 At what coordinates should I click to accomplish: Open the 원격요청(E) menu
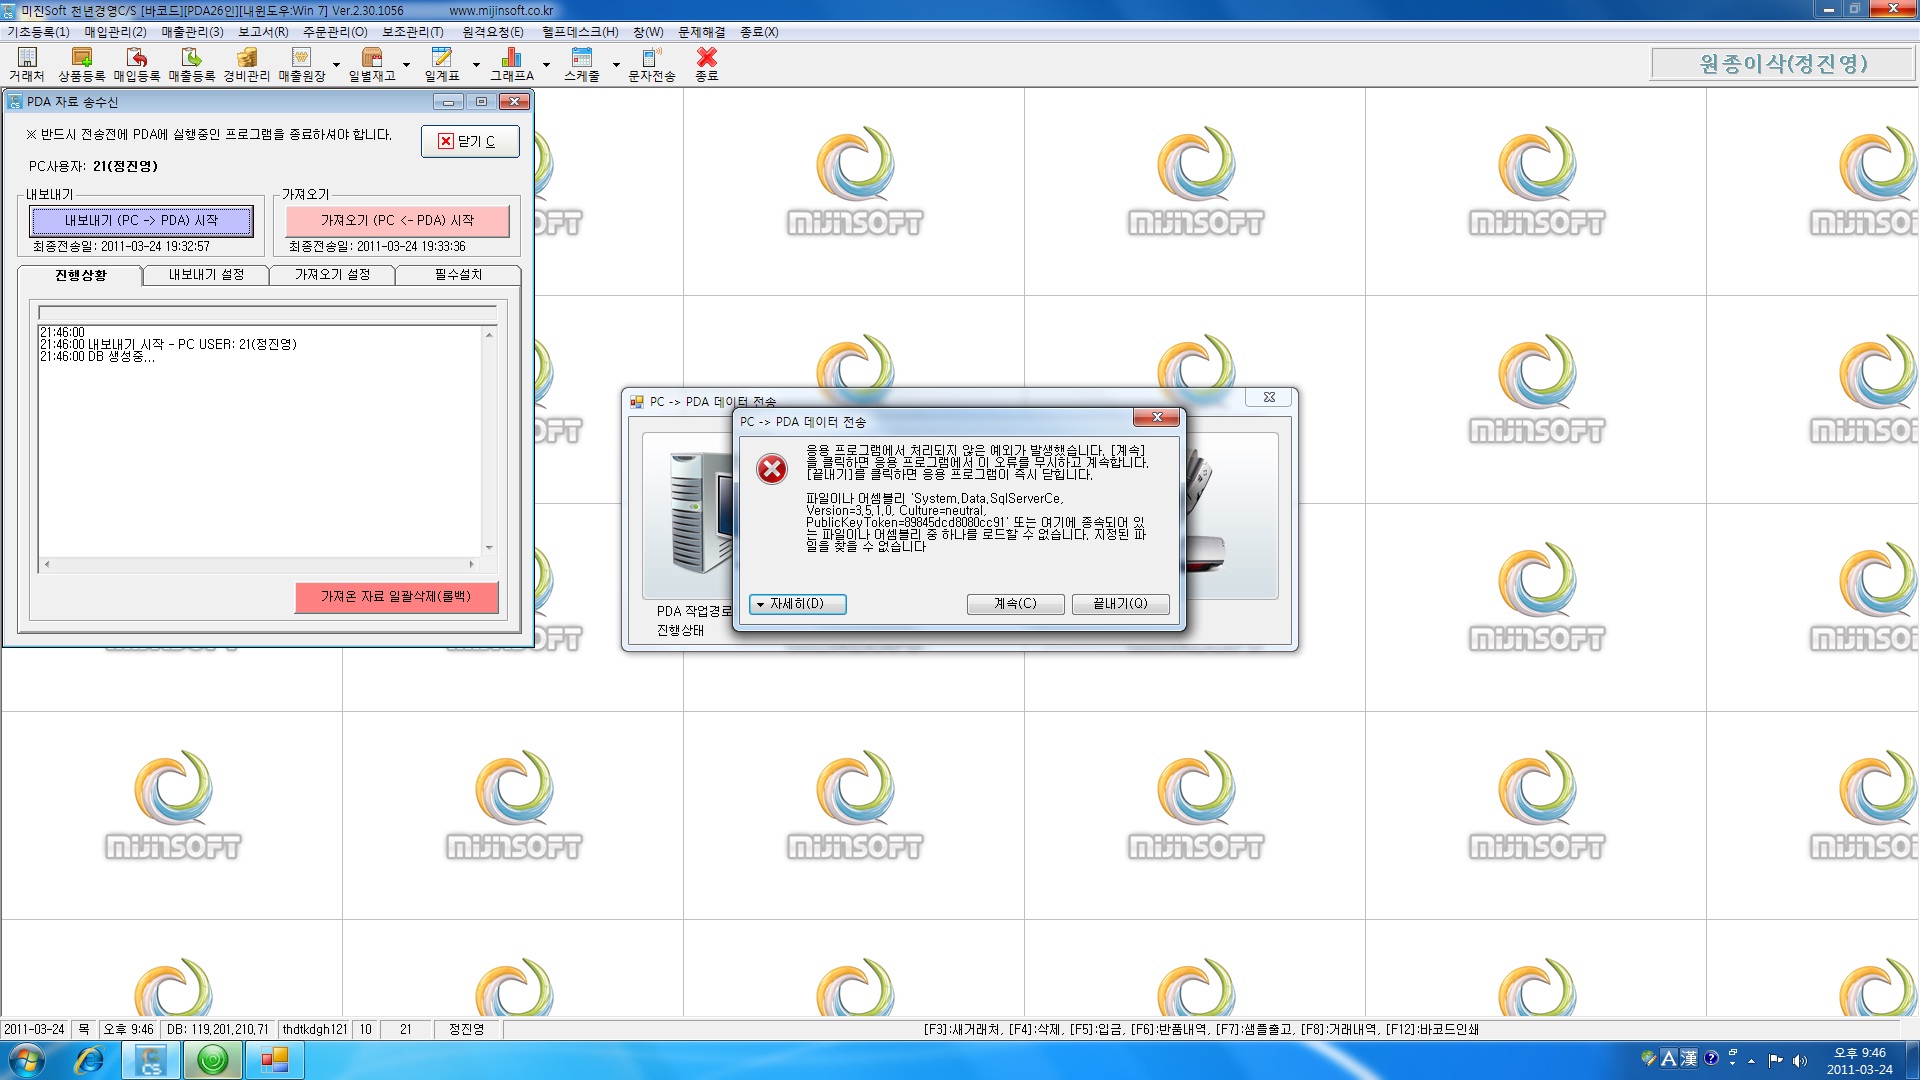pos(492,32)
